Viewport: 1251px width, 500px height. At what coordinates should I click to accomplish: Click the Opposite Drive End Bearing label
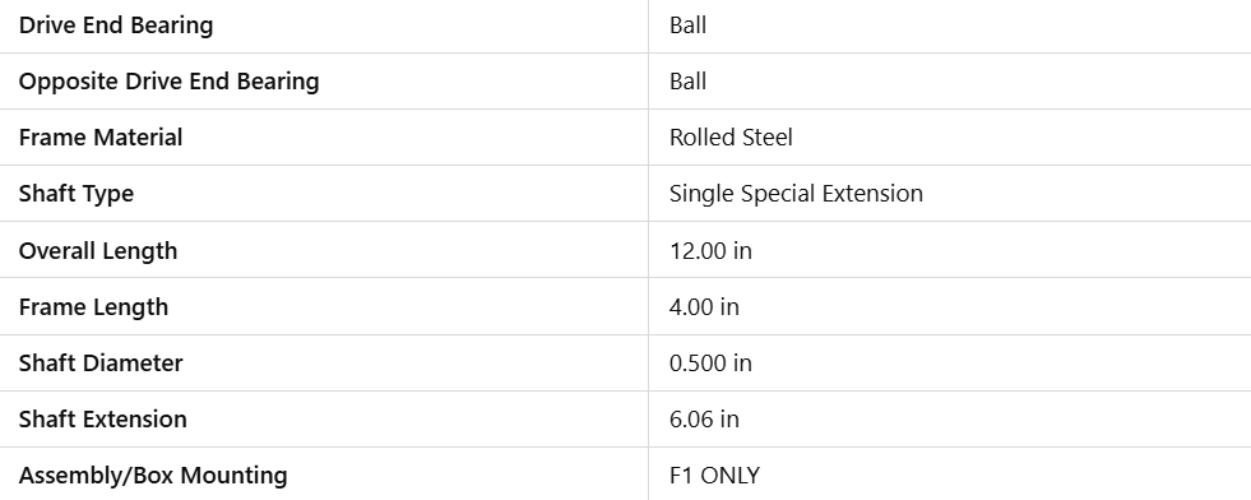point(169,82)
